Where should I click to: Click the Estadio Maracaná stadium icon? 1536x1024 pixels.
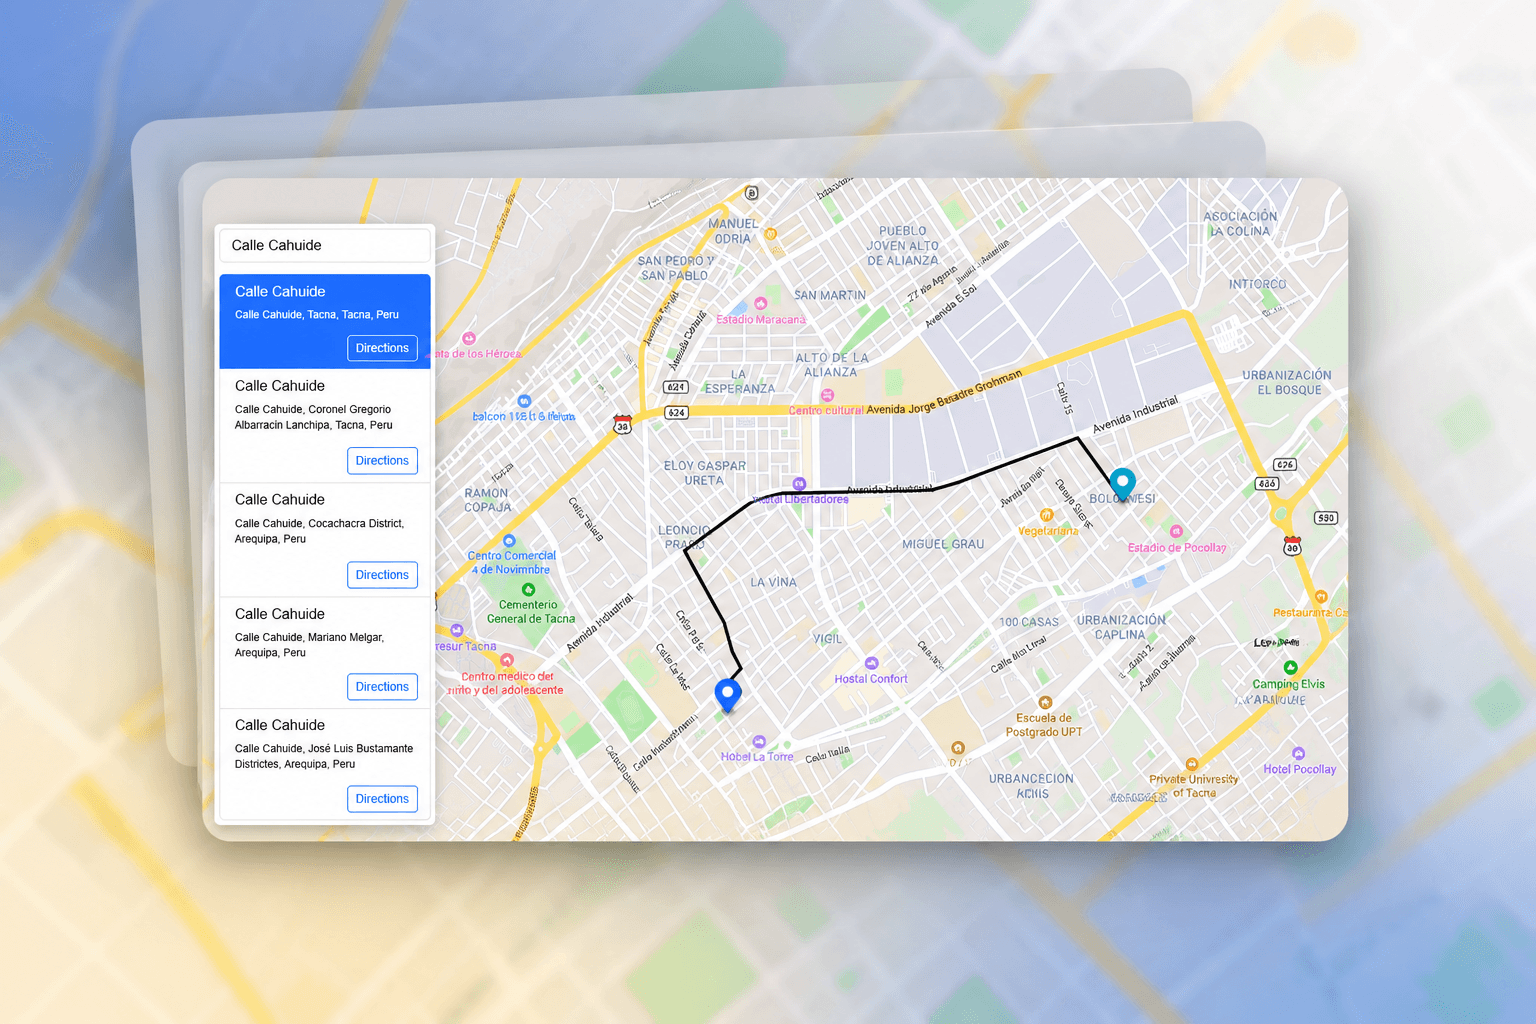click(x=760, y=303)
